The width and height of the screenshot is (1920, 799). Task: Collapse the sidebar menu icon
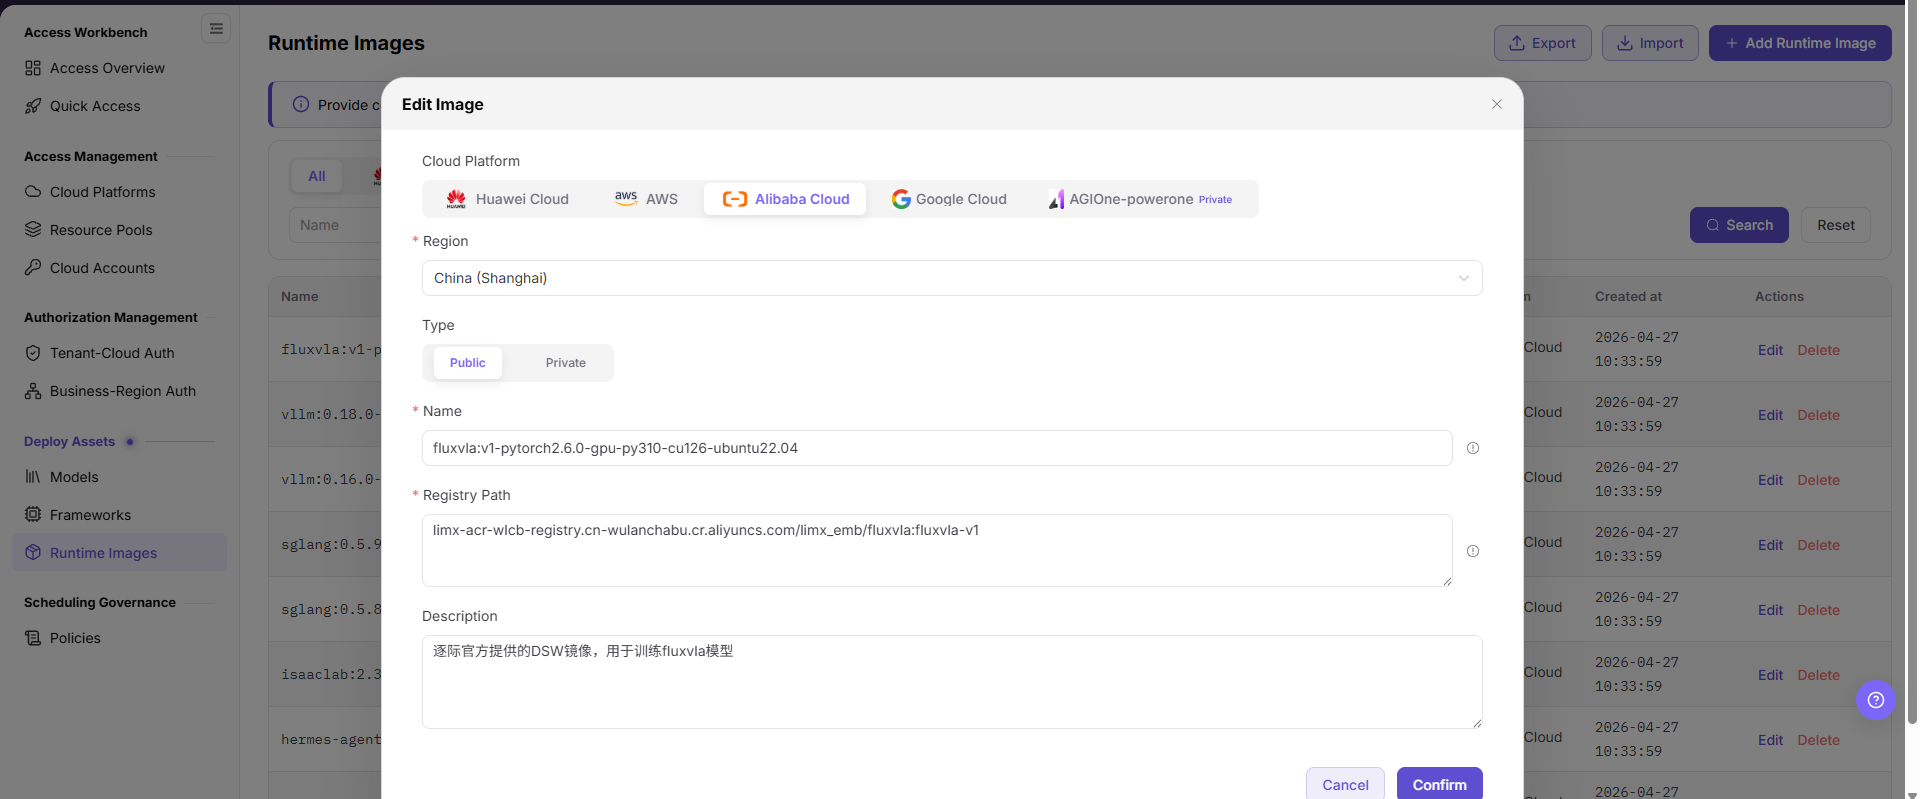pyautogui.click(x=216, y=29)
